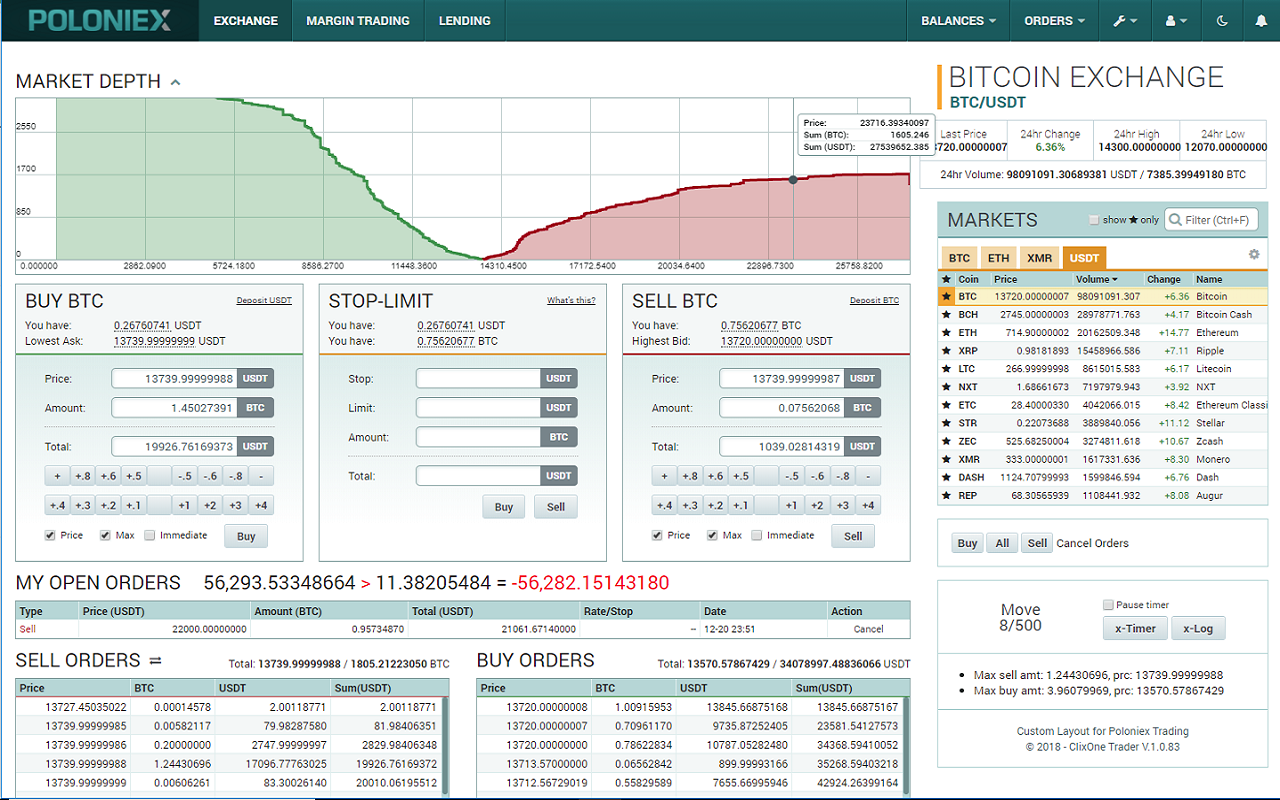Click the Poloniex logo

coord(100,20)
